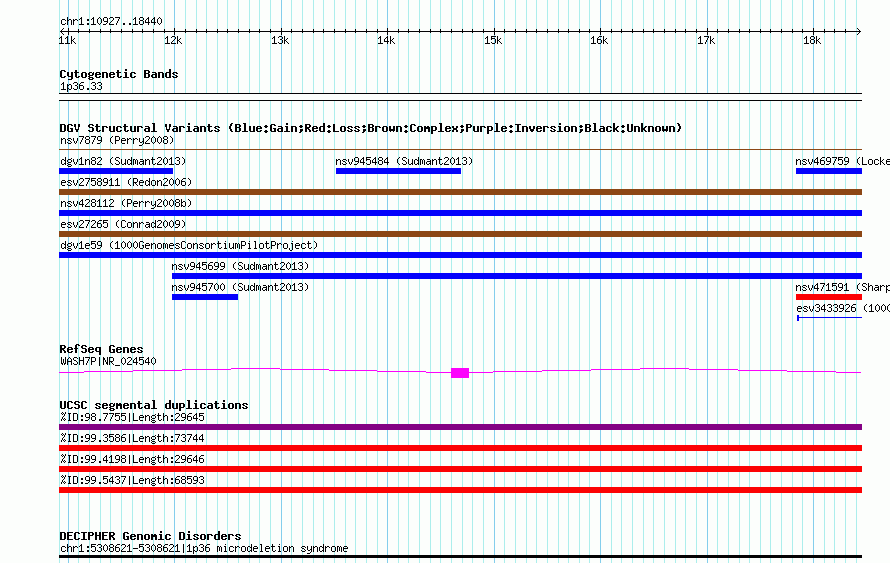Click the nsv945699 blue gain bar
The height and width of the screenshot is (563, 890).
pyautogui.click(x=517, y=276)
